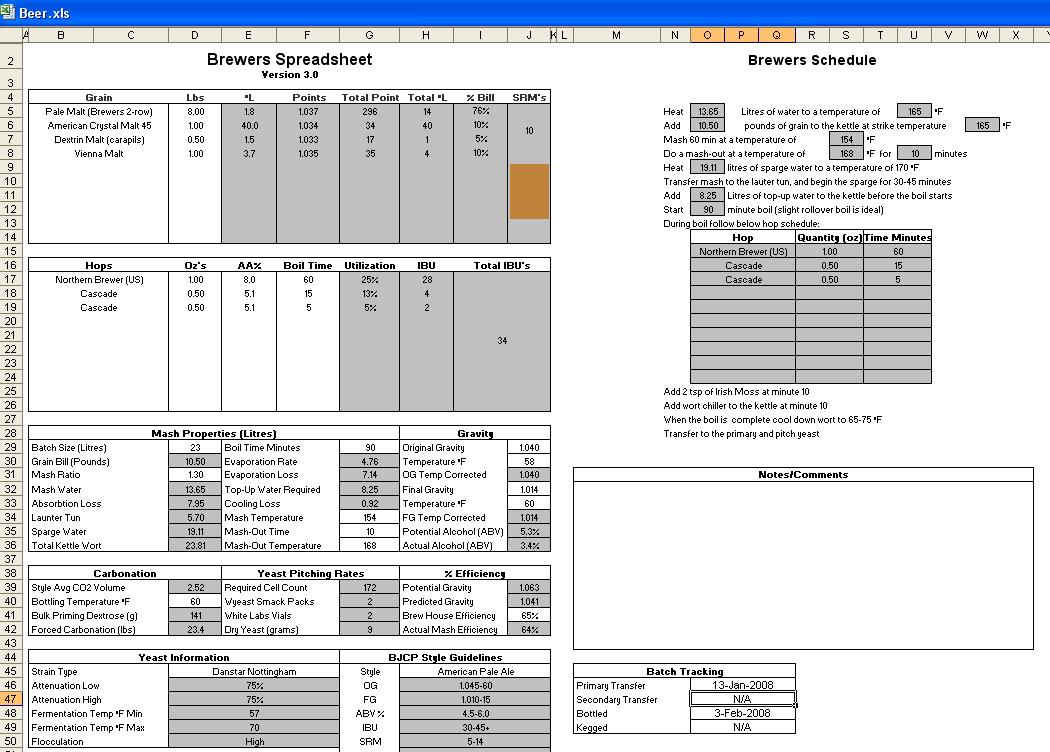Select column P header

741,35
